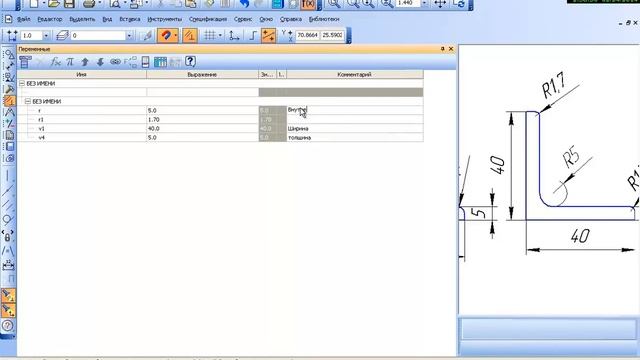
Task: Open the Вид menu
Action: [107, 19]
